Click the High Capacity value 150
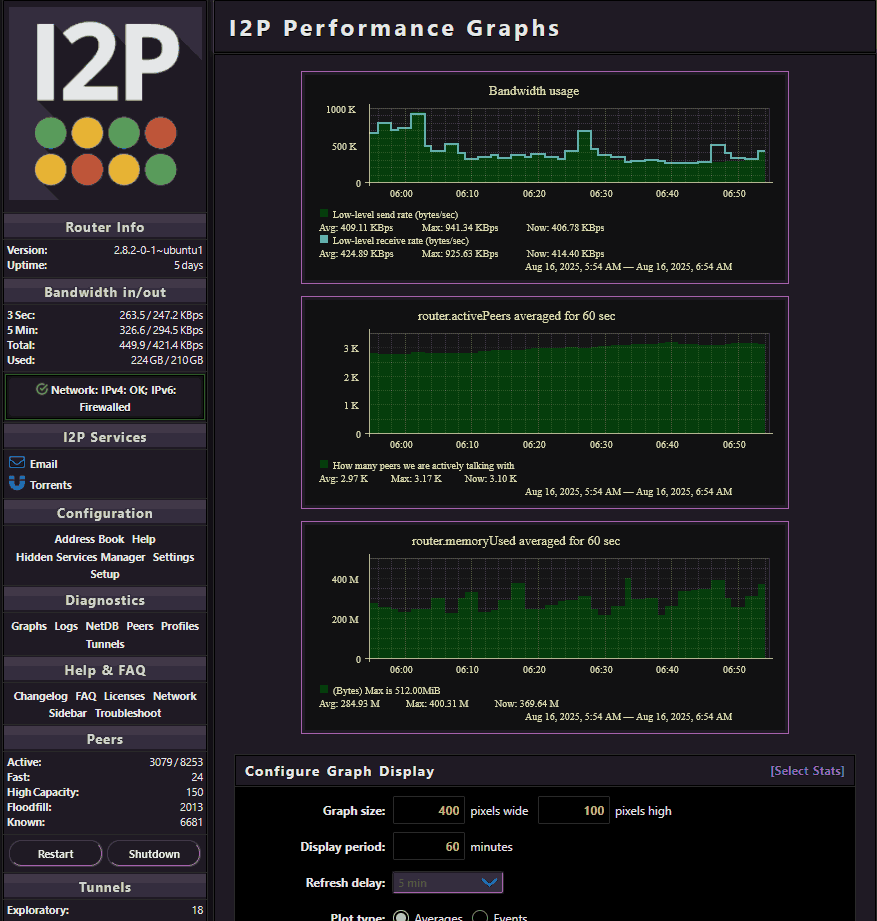 point(194,792)
